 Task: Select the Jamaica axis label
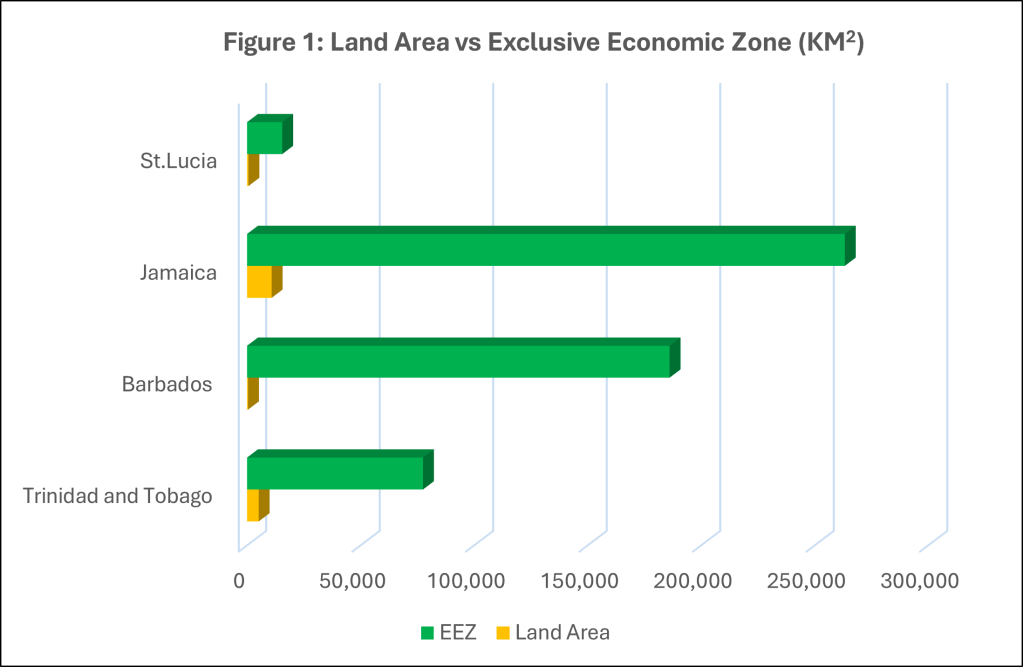(x=180, y=272)
